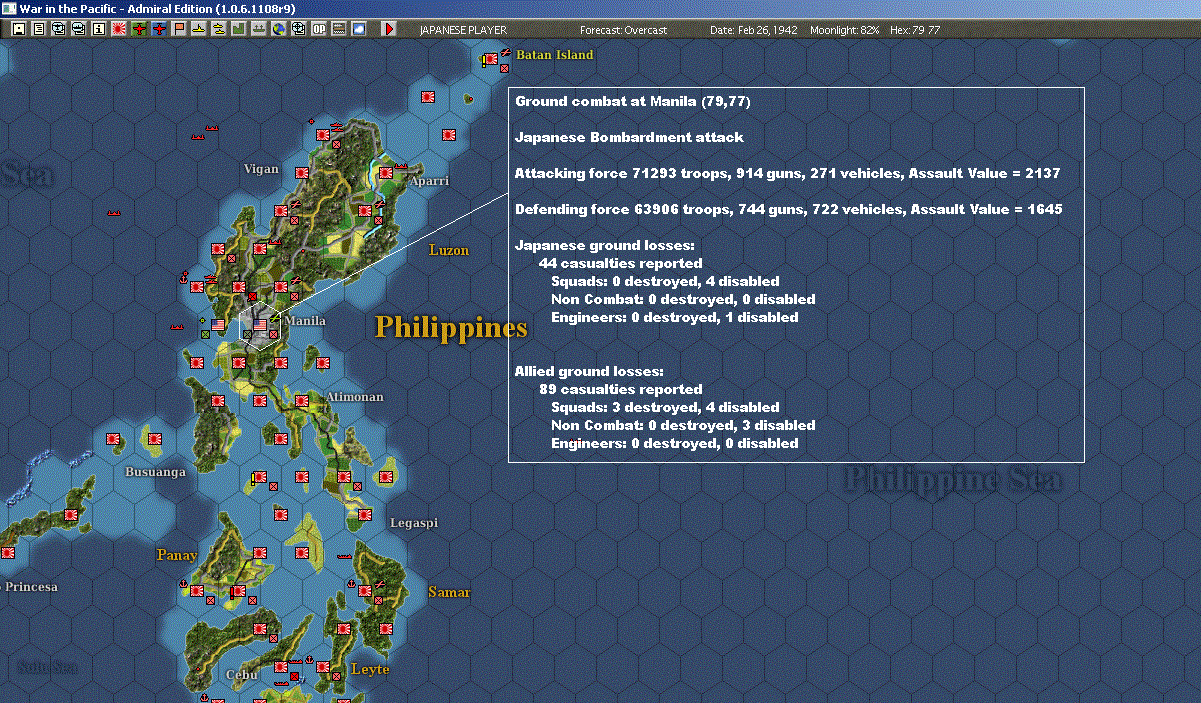Click the 'Attacking force 71293 troops' line
Screen dimensions: 1201x703
(x=787, y=173)
